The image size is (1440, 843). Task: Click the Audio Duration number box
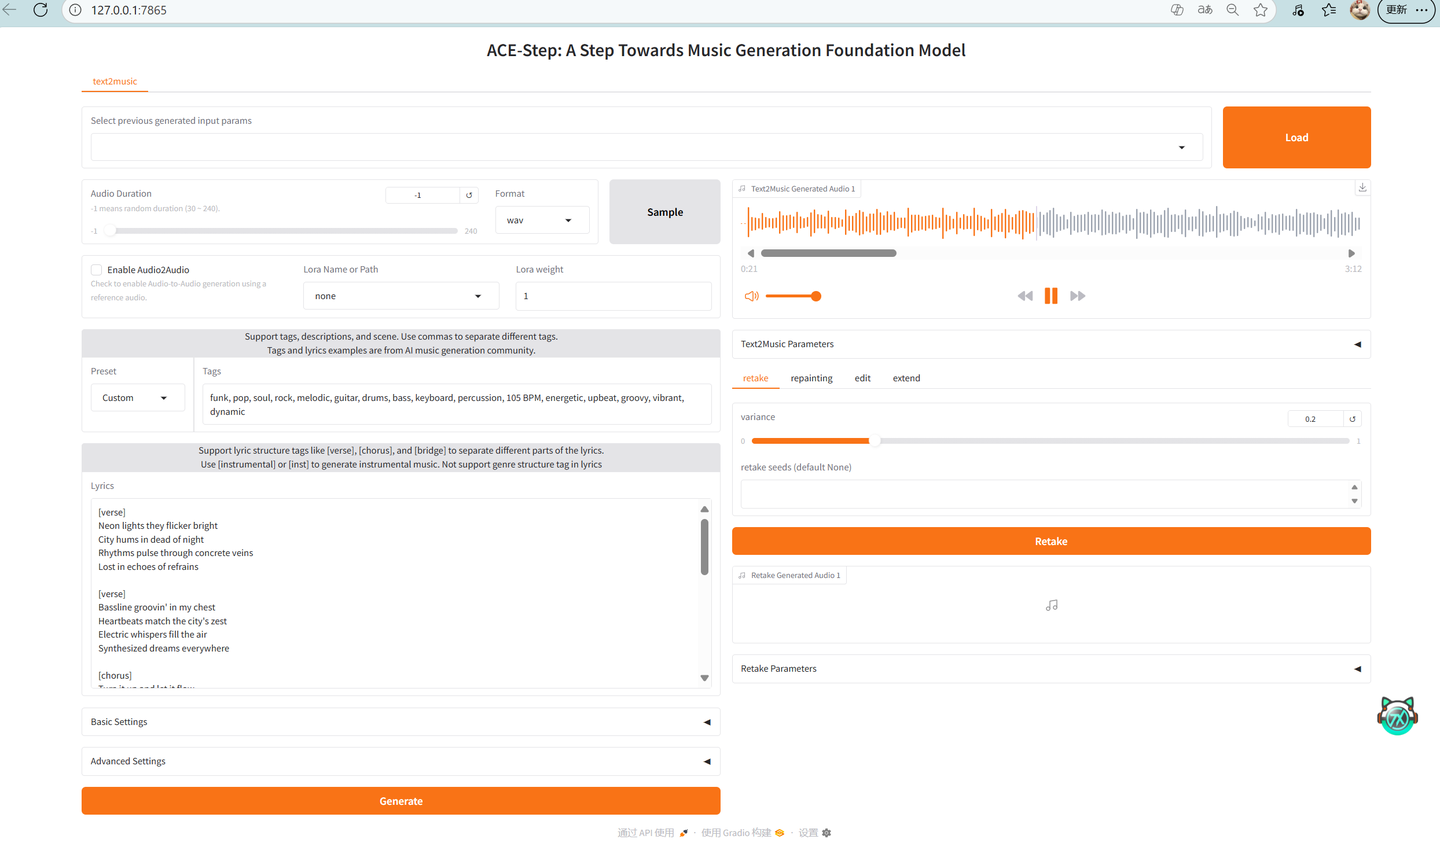click(422, 195)
